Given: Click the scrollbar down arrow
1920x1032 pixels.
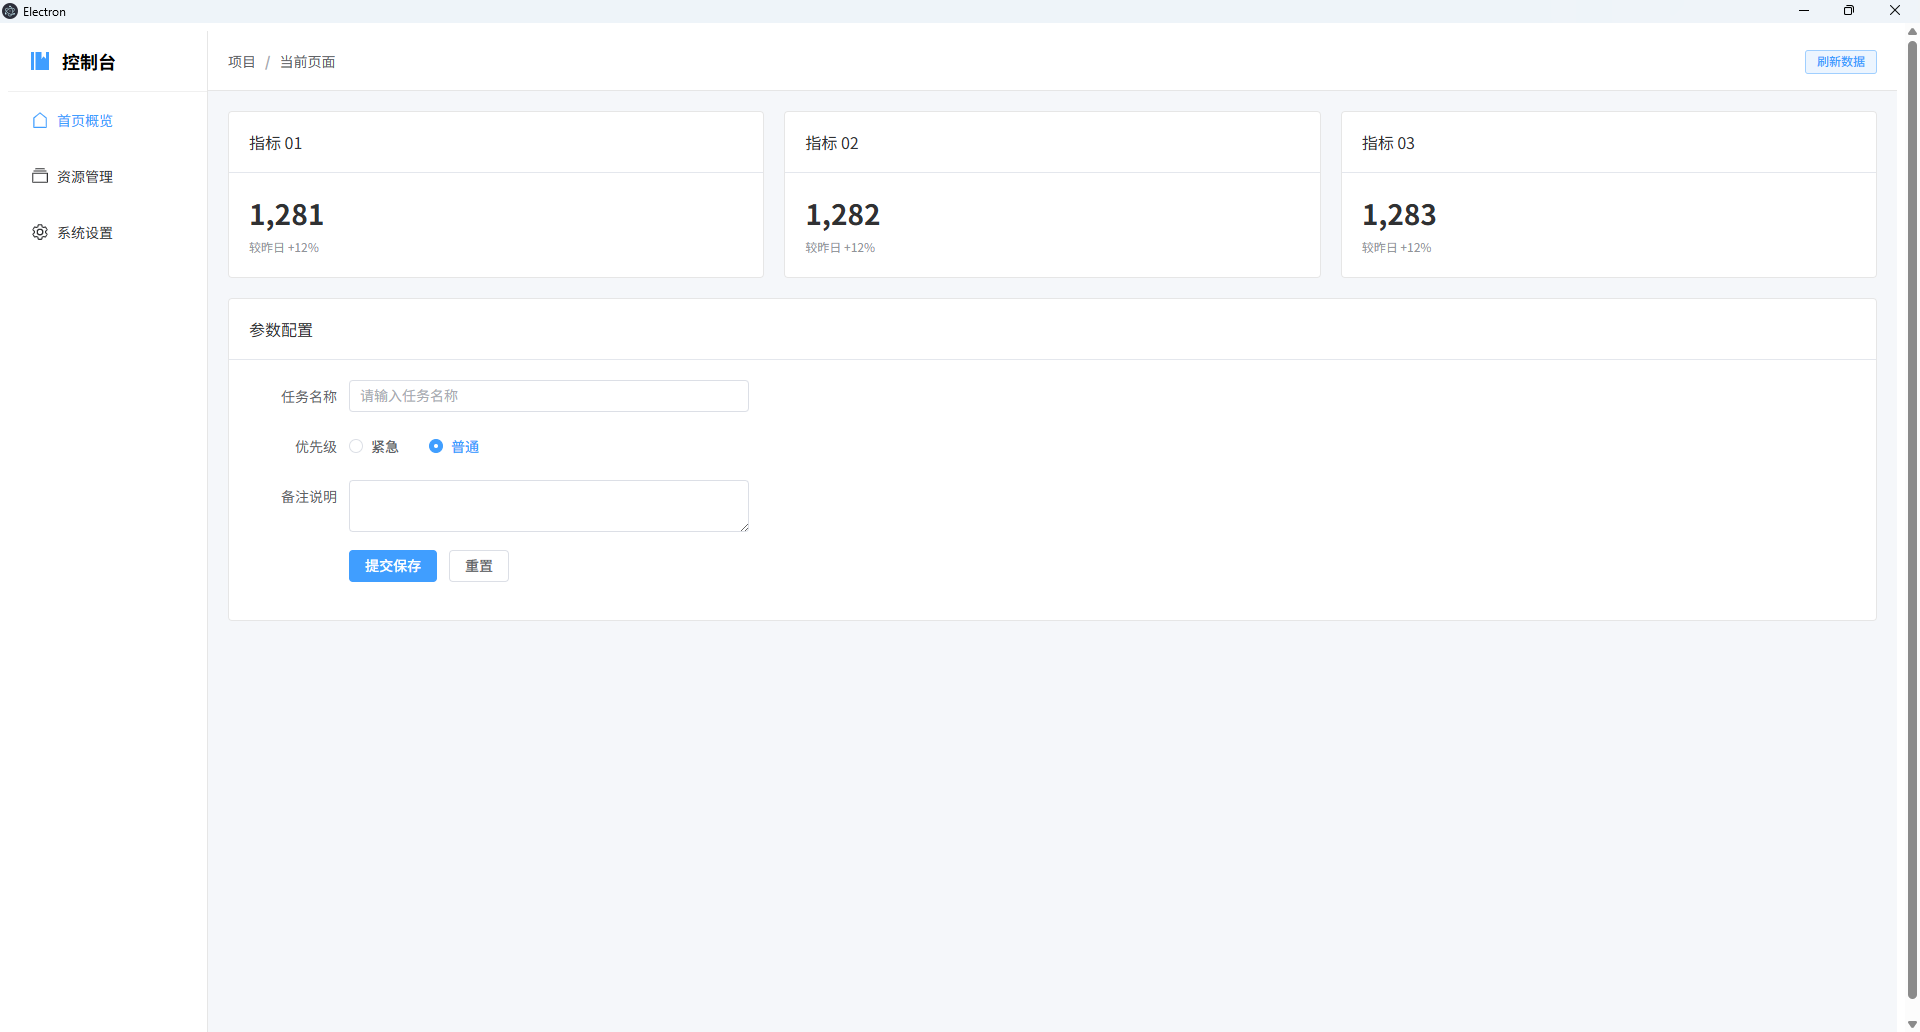Looking at the screenshot, I should (1912, 1024).
